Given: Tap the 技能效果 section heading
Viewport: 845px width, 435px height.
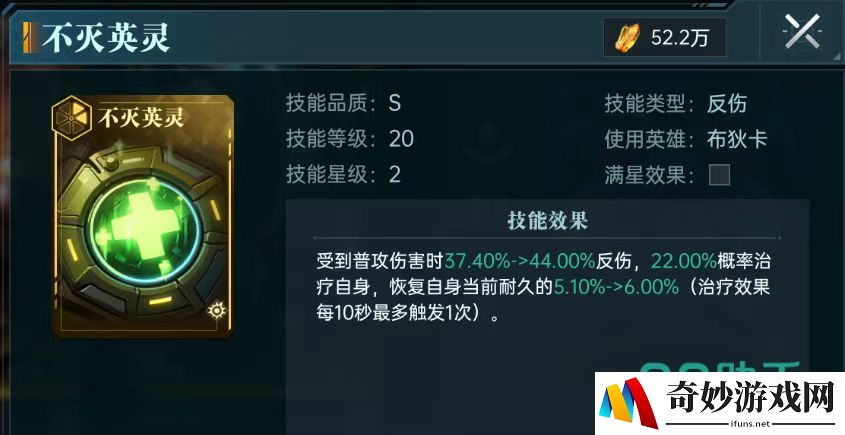Looking at the screenshot, I should [547, 220].
